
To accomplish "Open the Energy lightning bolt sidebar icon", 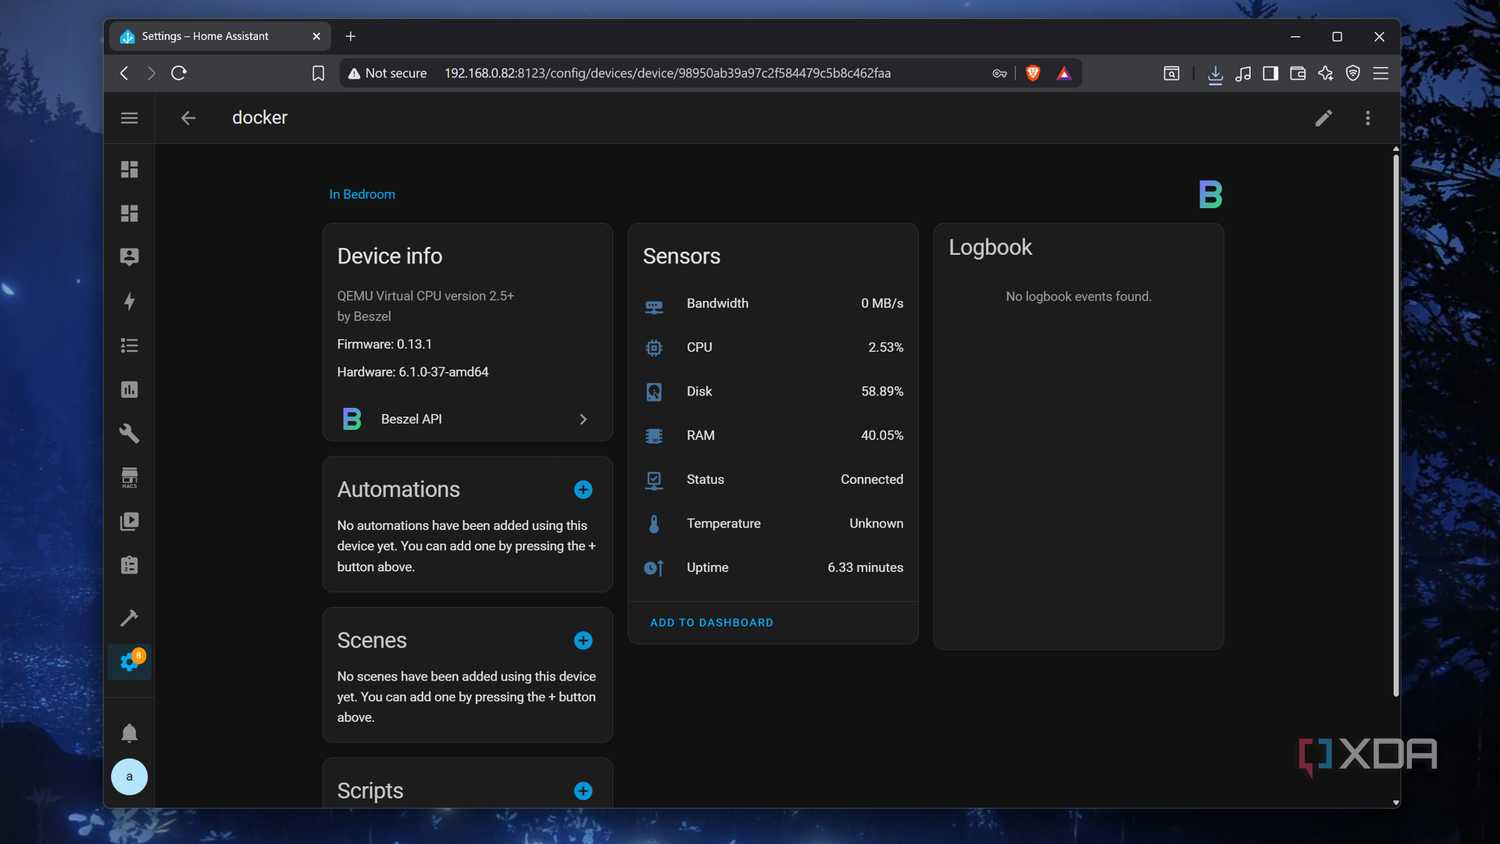I will point(129,301).
